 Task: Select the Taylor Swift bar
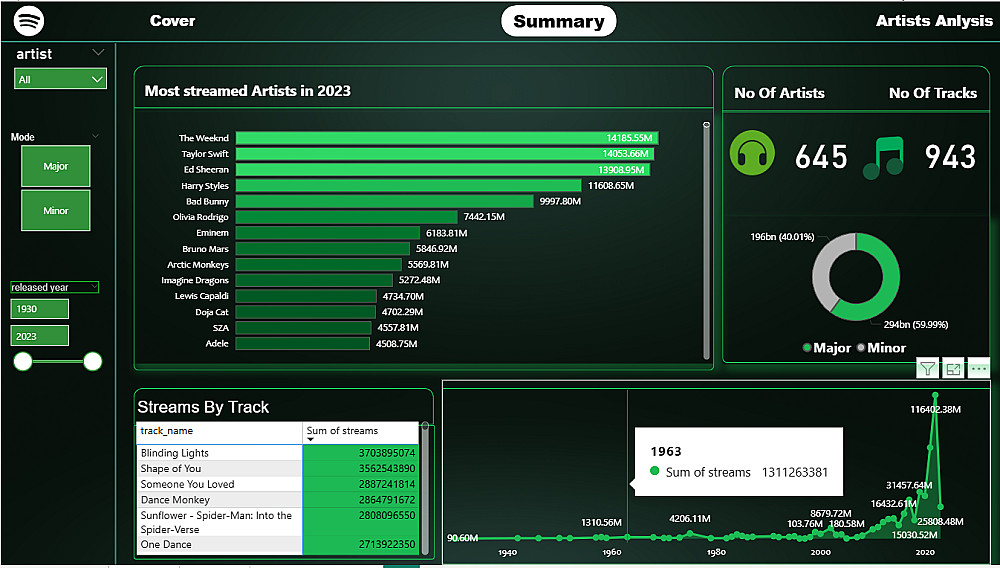click(x=445, y=154)
